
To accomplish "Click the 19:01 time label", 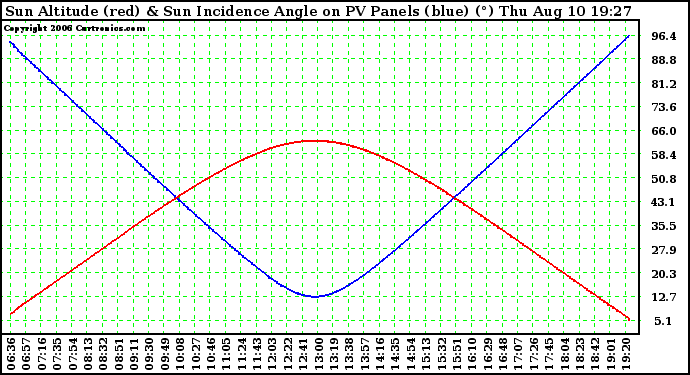I will [610, 354].
